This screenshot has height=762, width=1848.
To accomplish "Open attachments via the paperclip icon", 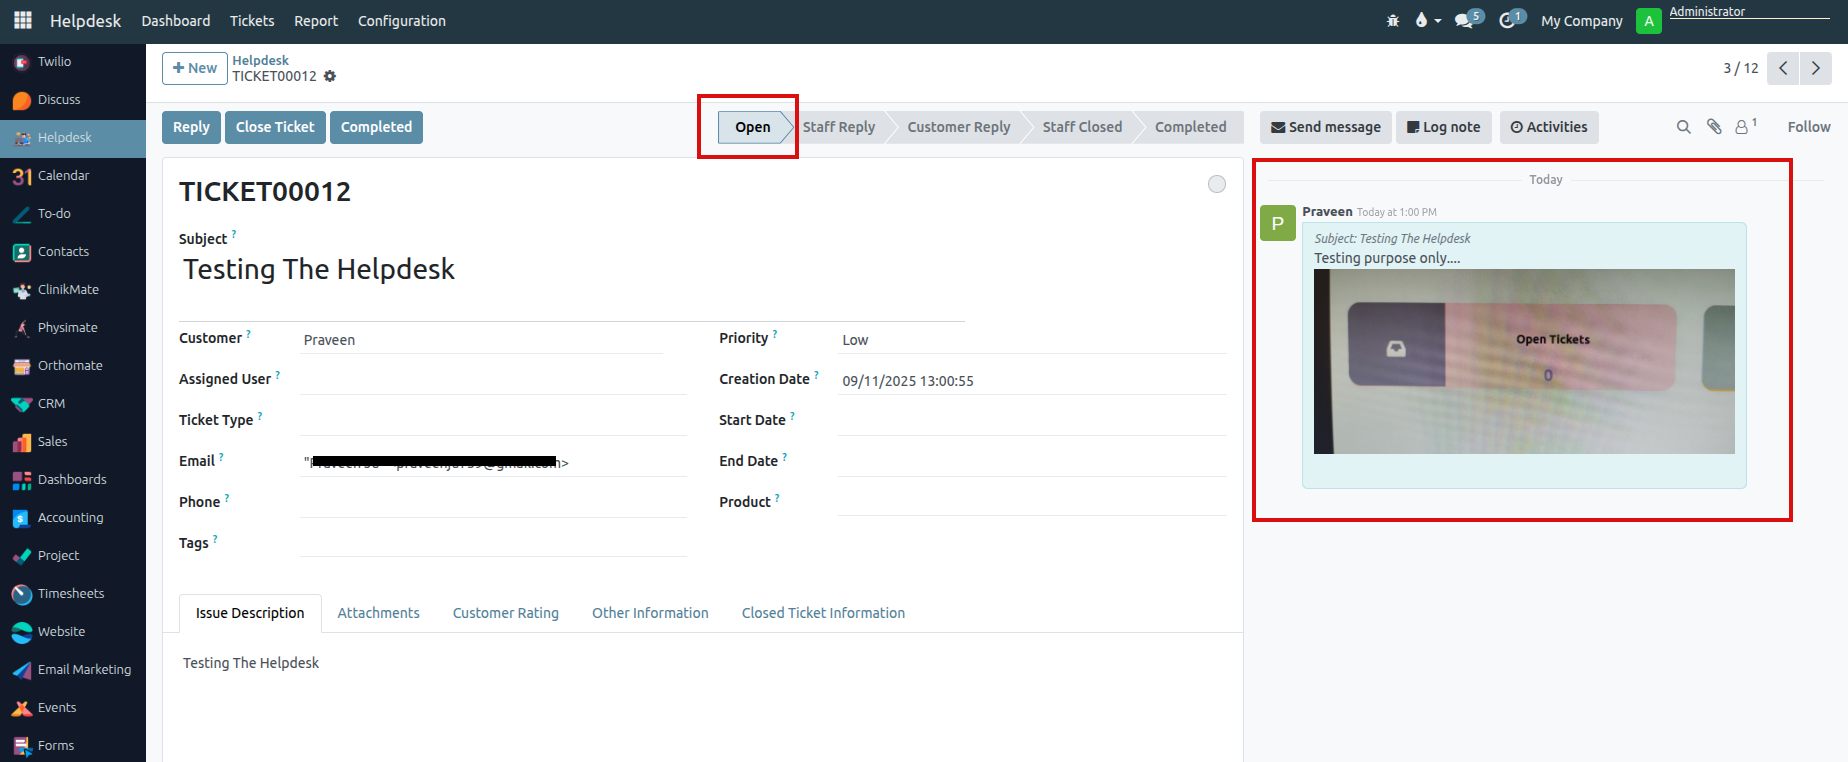I will click(x=1714, y=127).
